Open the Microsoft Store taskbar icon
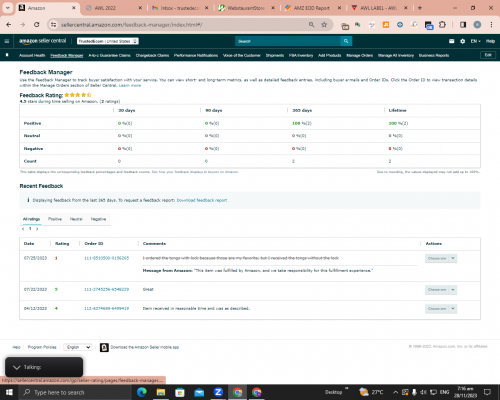 tap(180, 392)
